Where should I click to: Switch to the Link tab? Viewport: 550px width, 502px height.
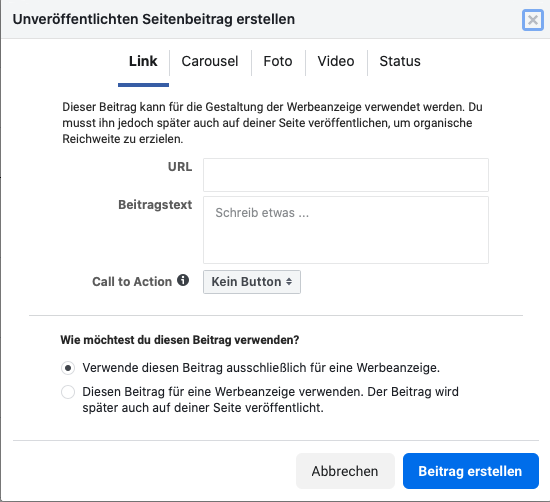point(143,61)
